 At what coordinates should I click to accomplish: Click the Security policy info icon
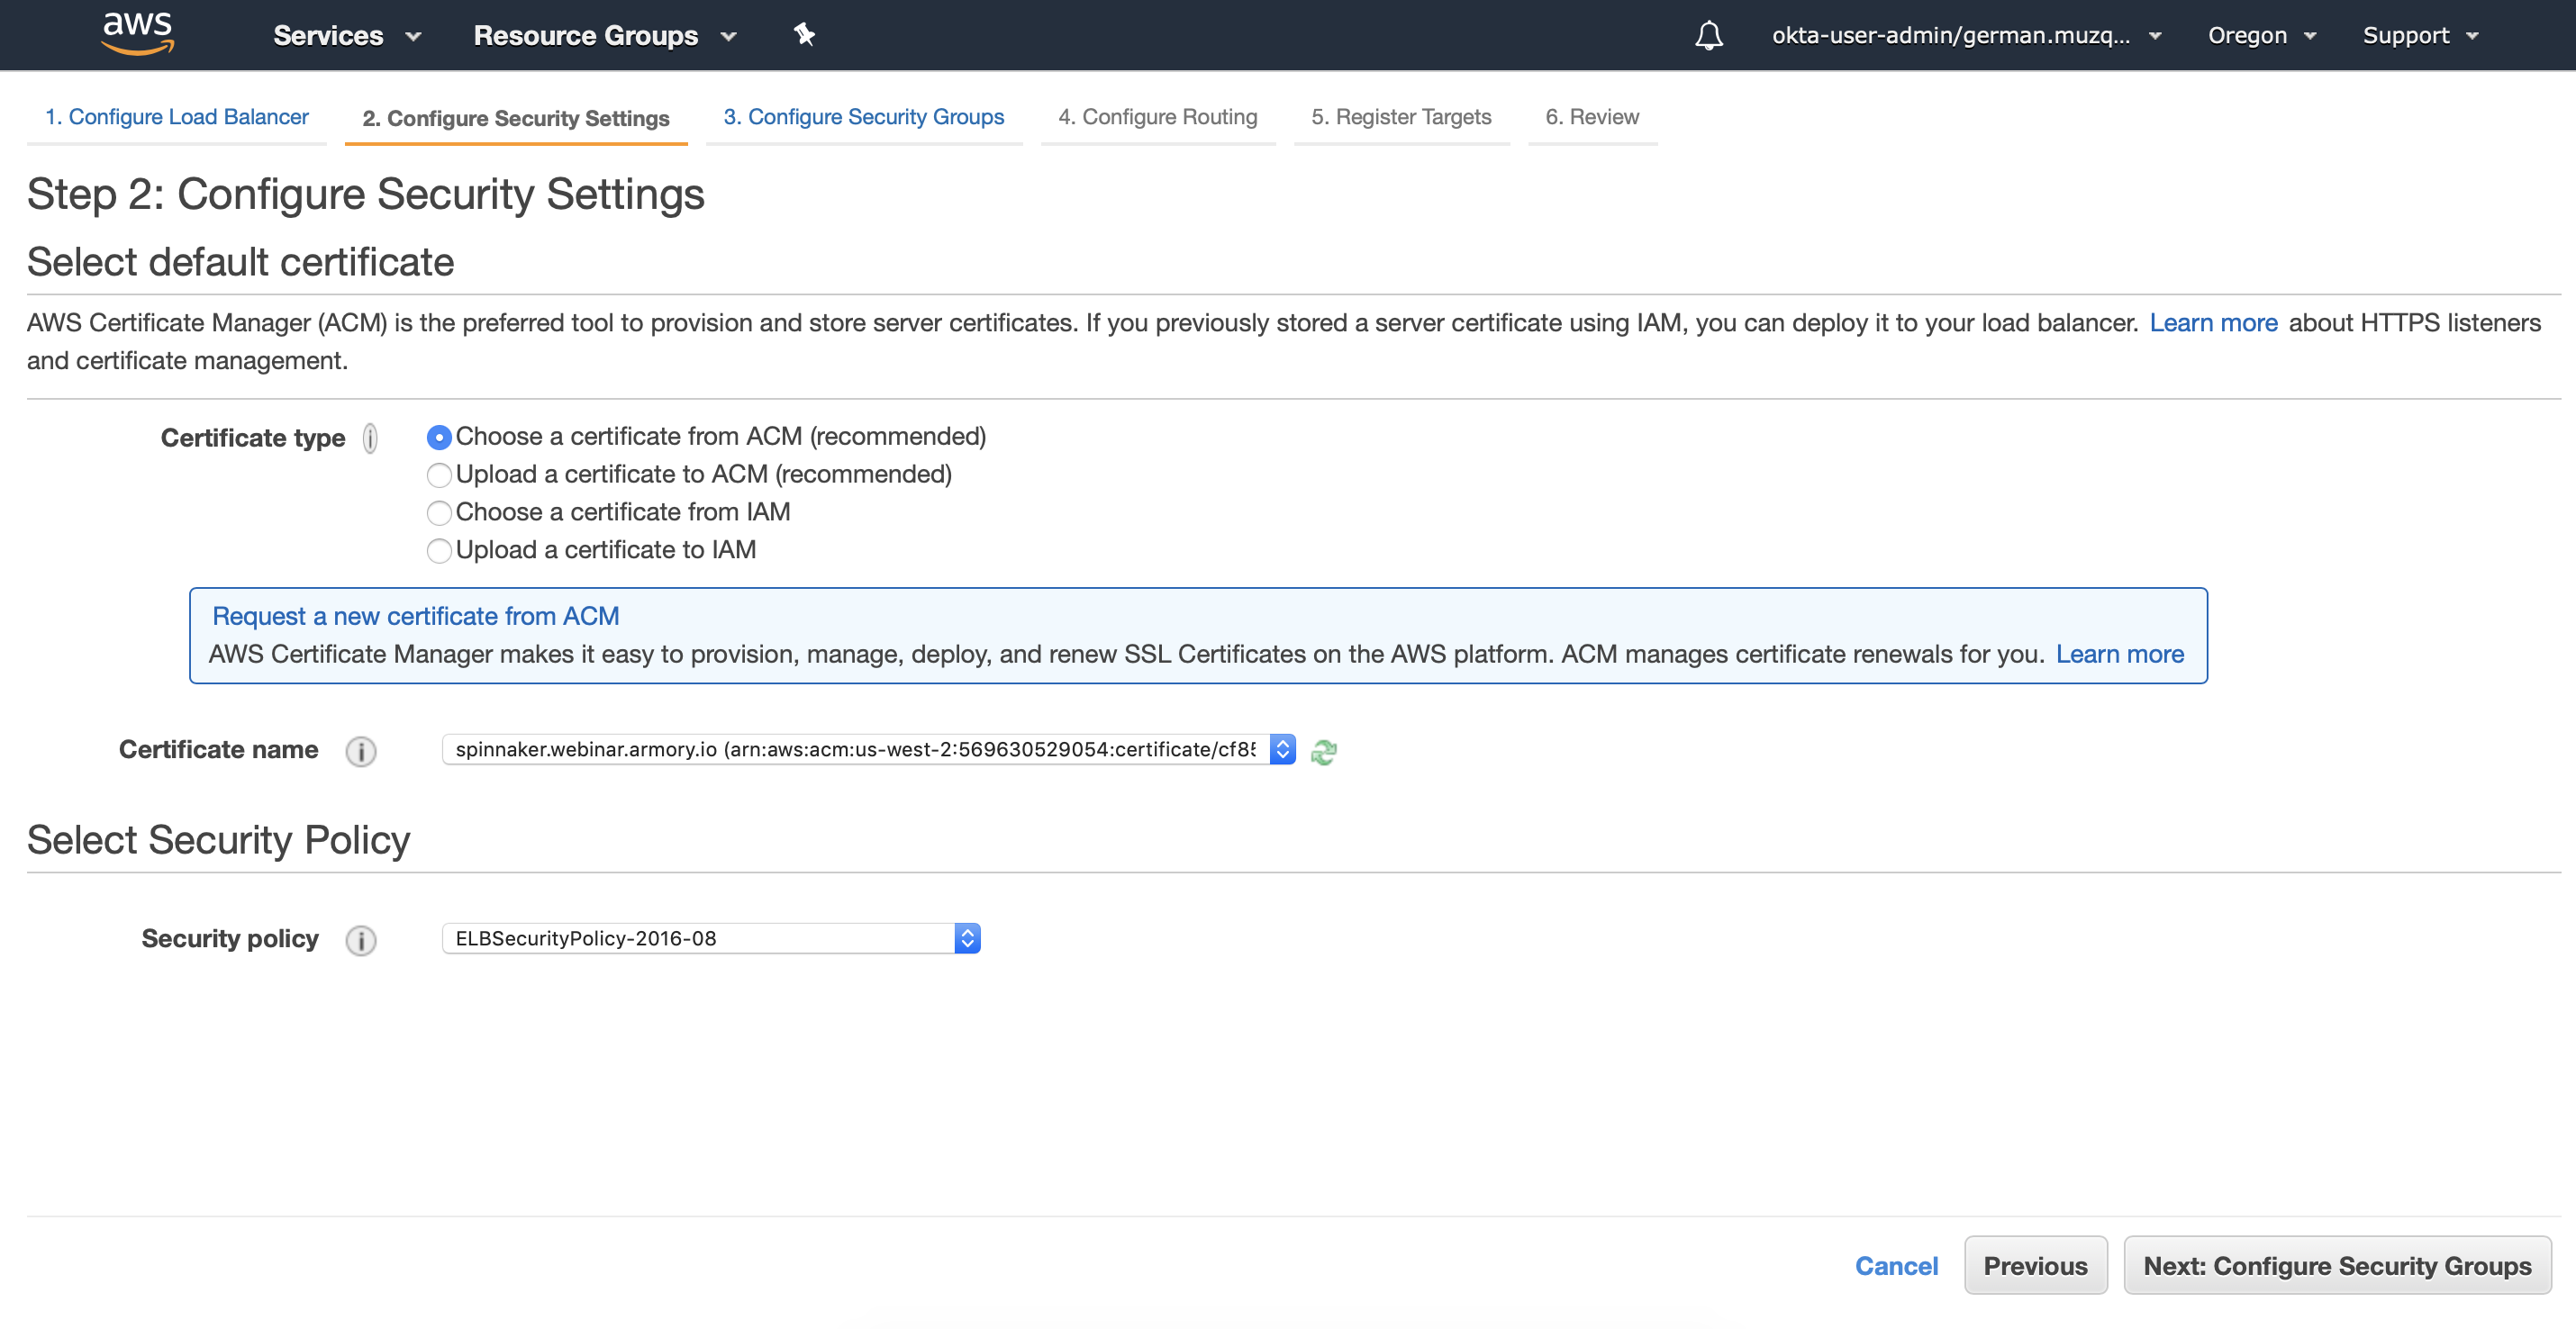[x=360, y=940]
